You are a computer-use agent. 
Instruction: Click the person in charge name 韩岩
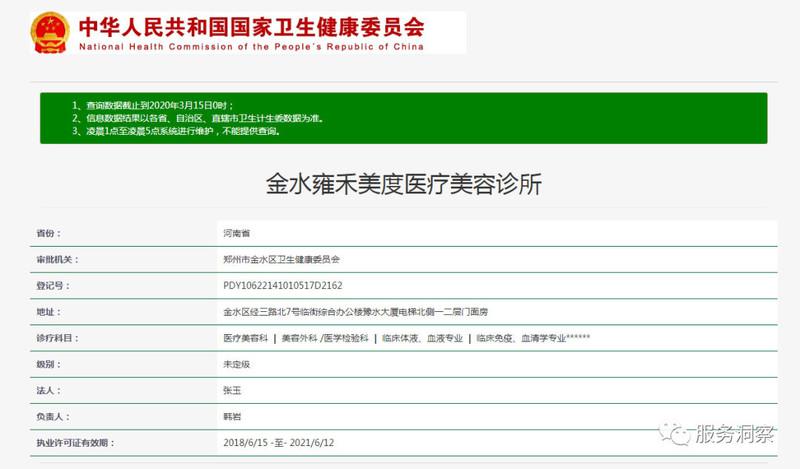233,416
